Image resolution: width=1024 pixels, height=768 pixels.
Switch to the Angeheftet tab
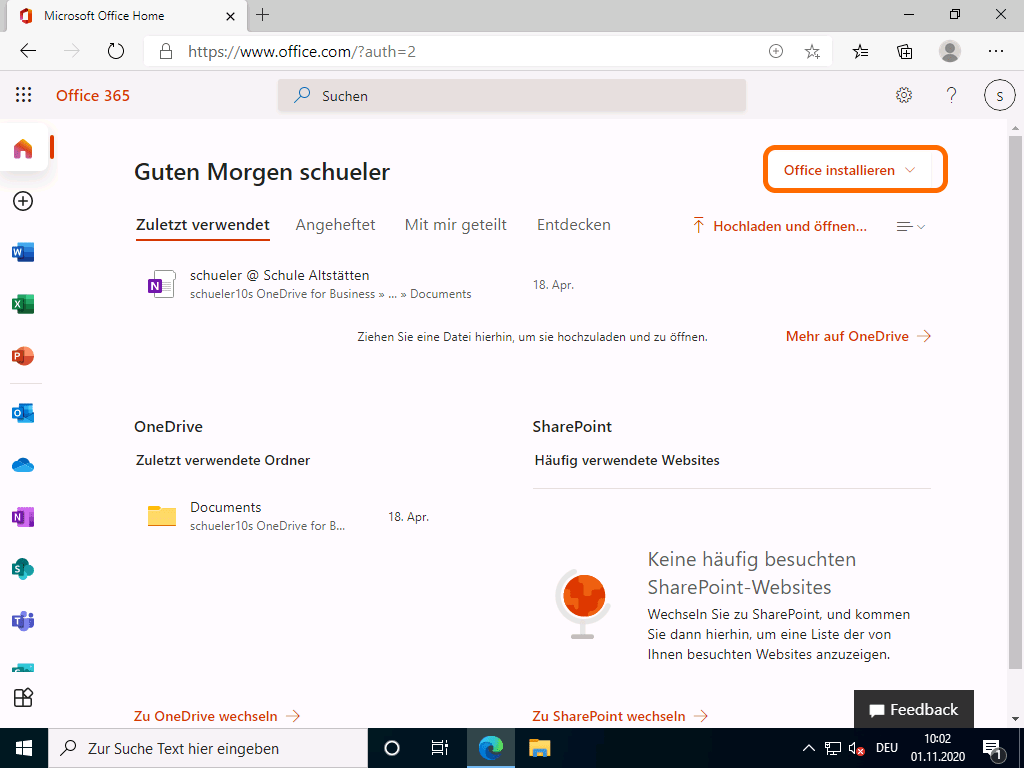coord(335,225)
